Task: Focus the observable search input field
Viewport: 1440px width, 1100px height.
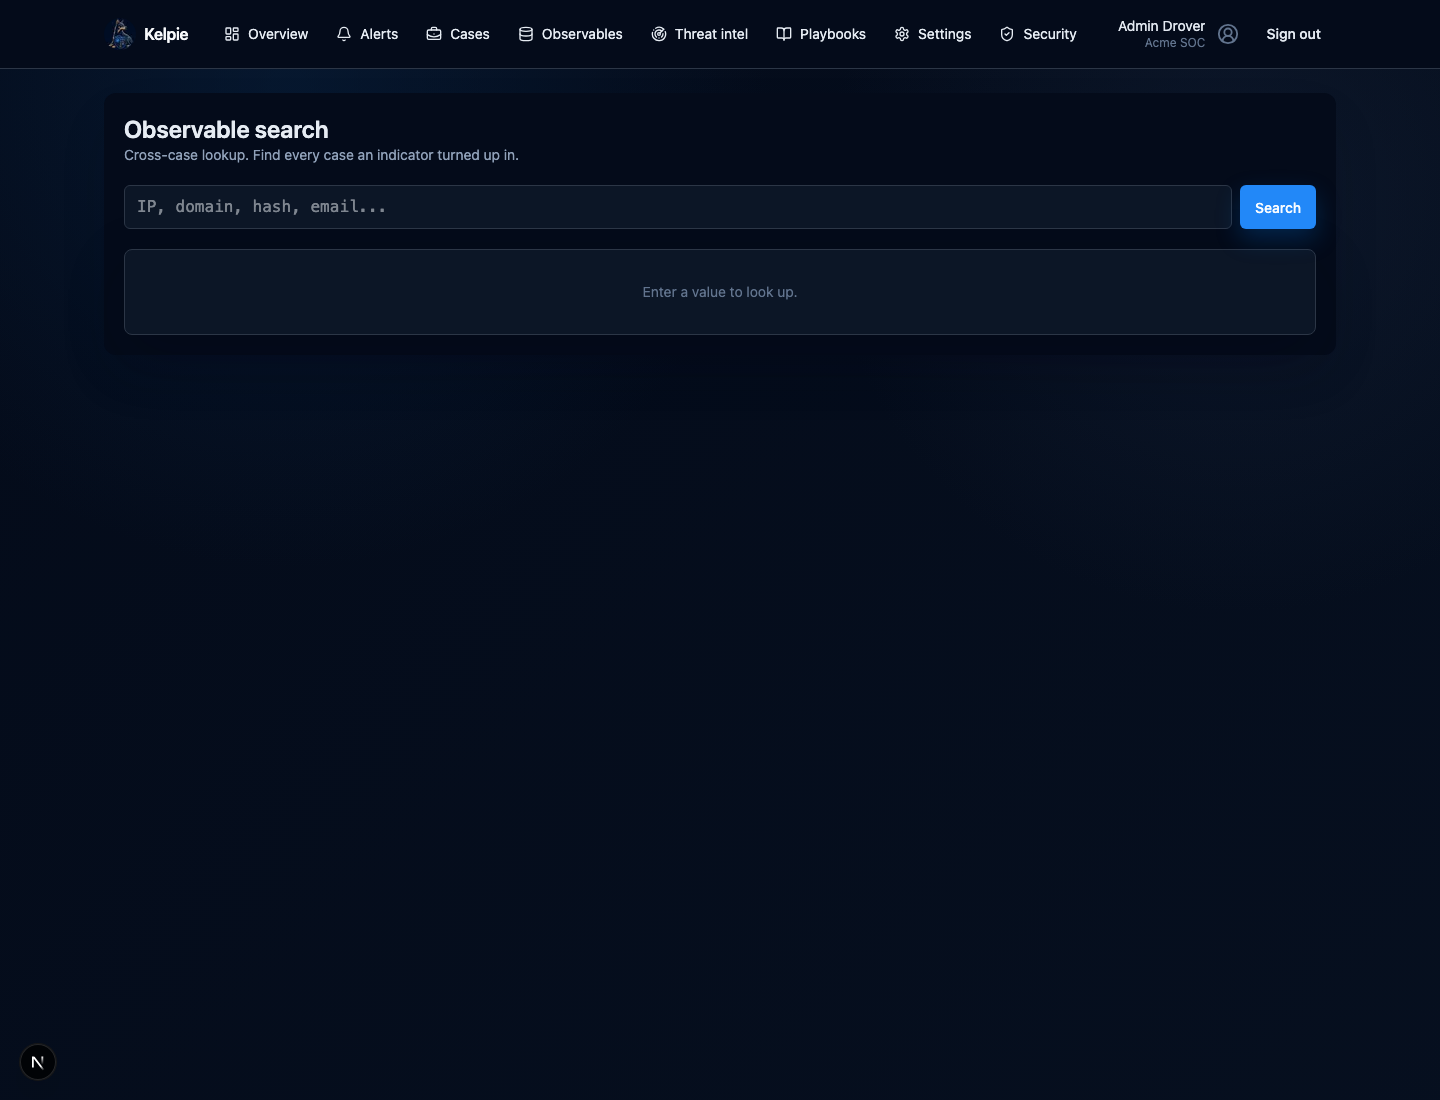Action: 678,207
